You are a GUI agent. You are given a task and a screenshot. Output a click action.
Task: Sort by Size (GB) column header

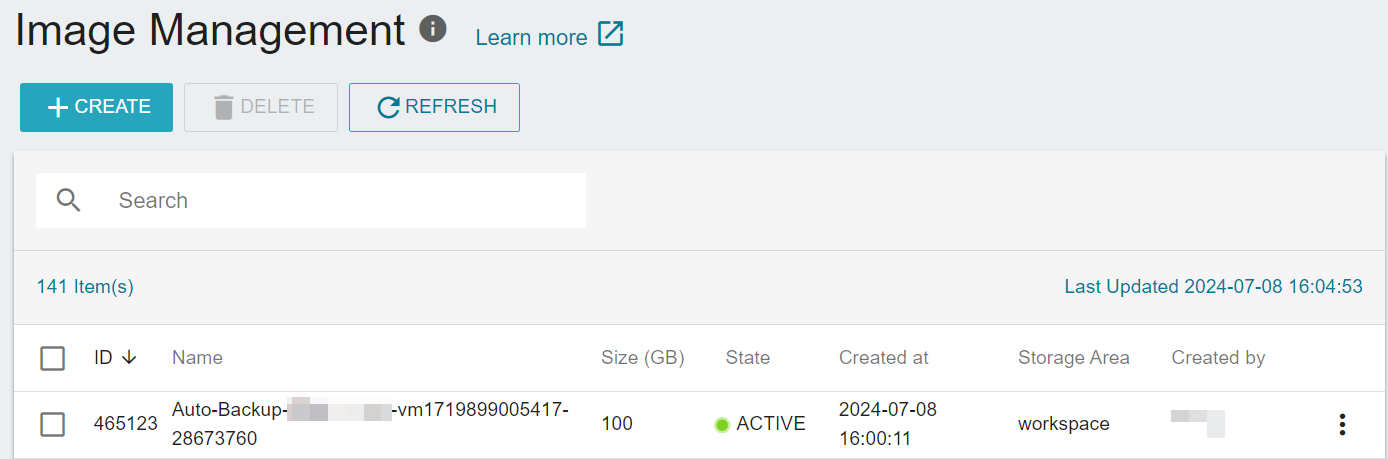(643, 357)
